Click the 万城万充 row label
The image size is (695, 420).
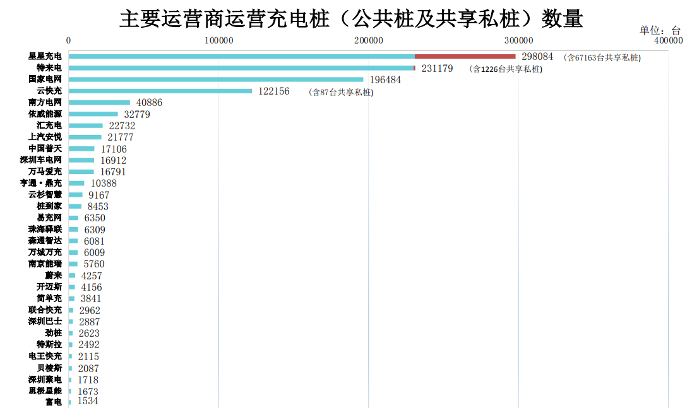pyautogui.click(x=45, y=252)
